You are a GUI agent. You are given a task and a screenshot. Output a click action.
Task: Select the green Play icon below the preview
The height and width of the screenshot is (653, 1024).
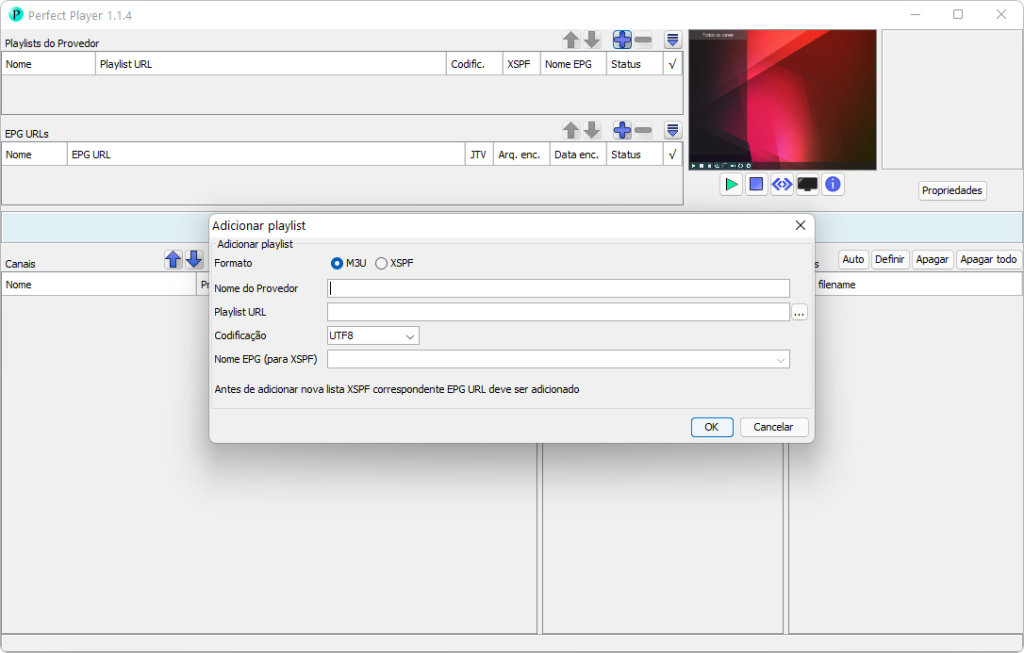tap(731, 184)
